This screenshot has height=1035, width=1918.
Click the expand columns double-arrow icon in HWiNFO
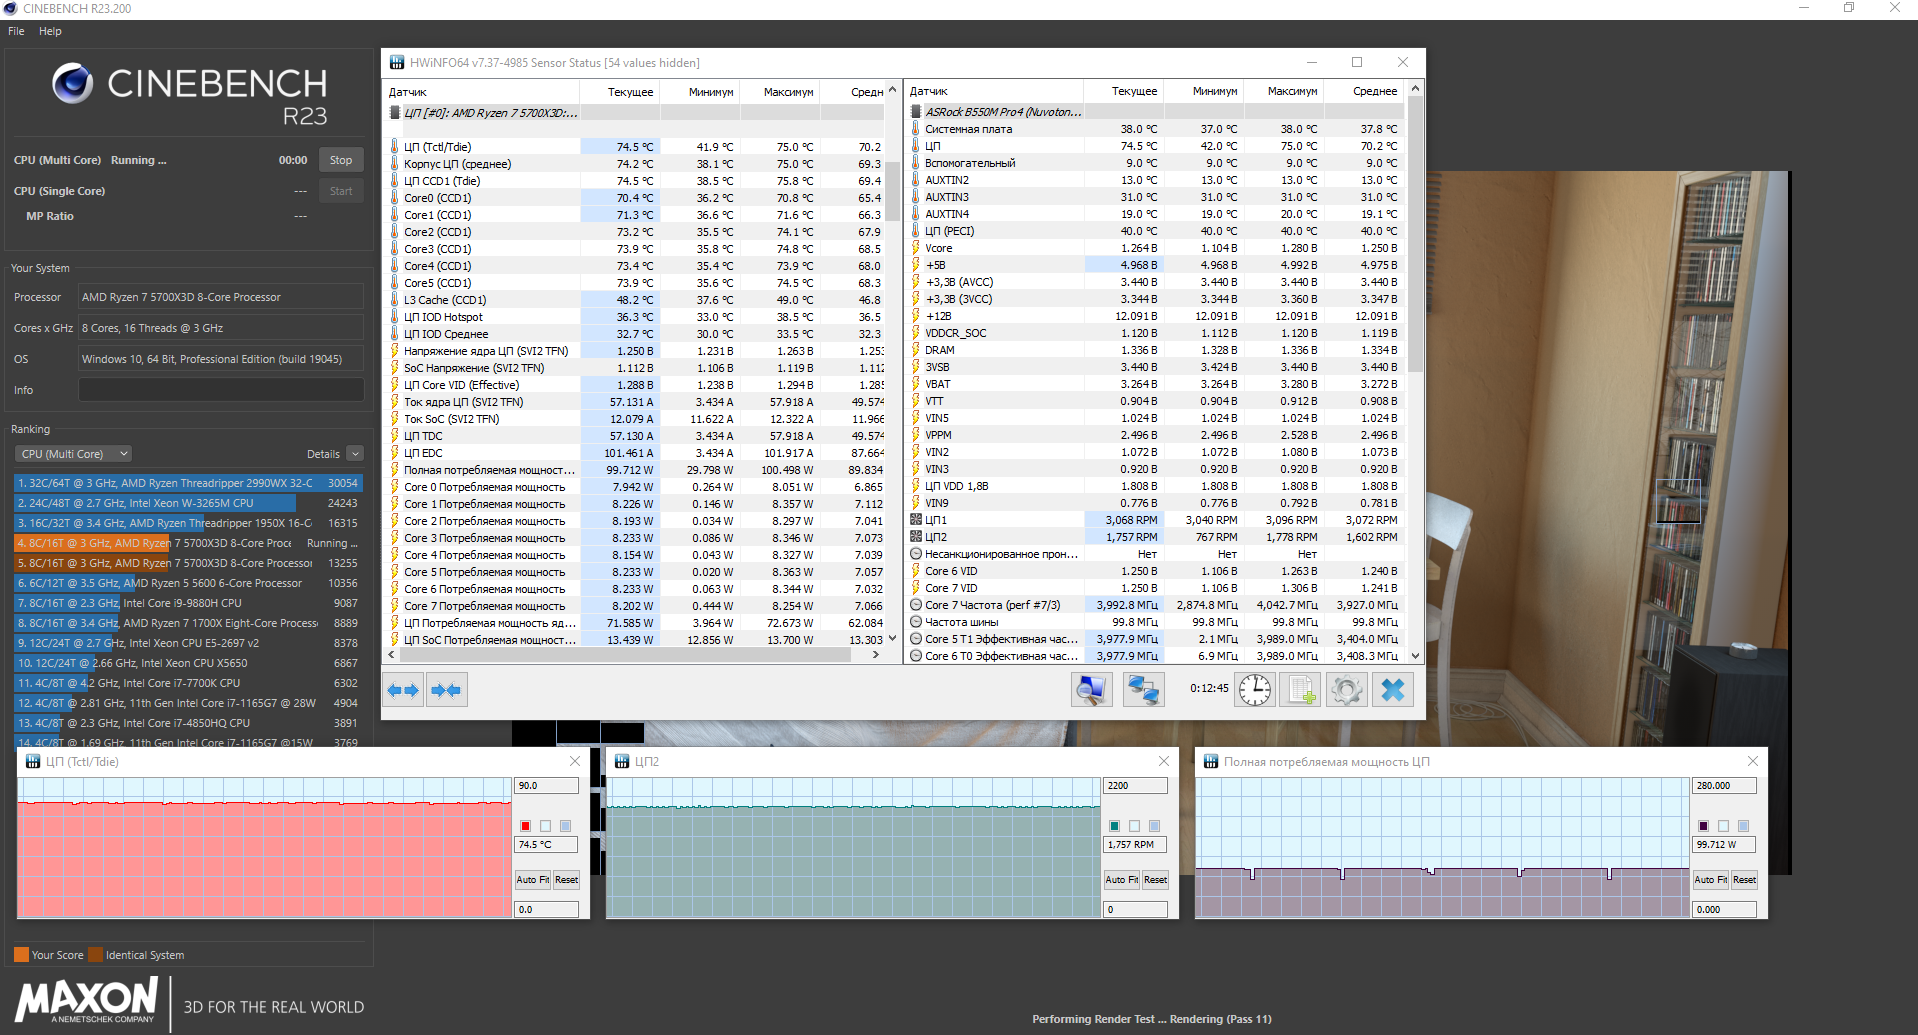[x=403, y=690]
